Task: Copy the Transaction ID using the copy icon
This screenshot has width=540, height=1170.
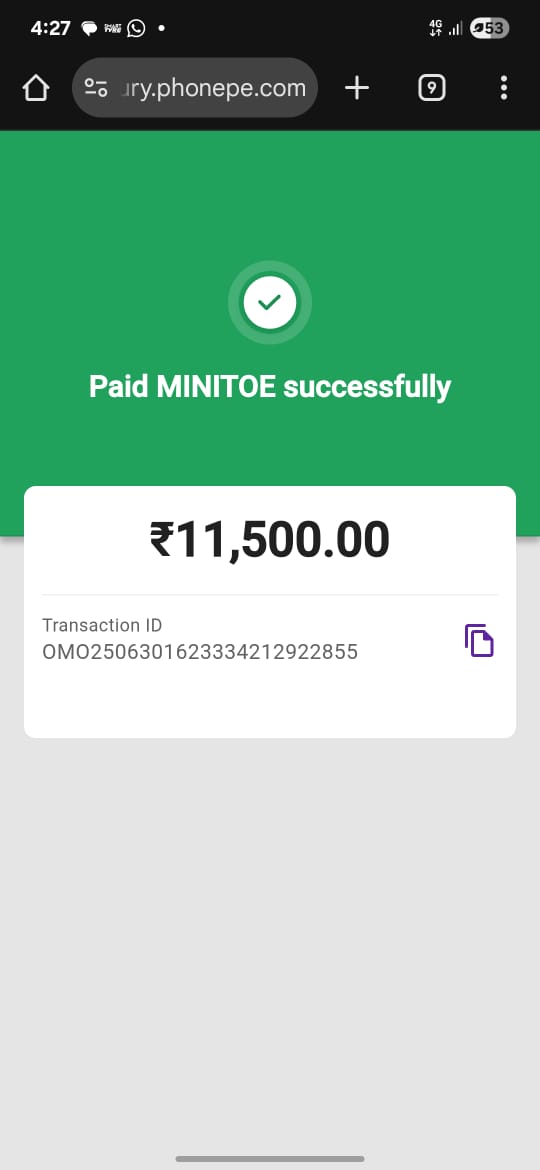Action: click(x=479, y=640)
